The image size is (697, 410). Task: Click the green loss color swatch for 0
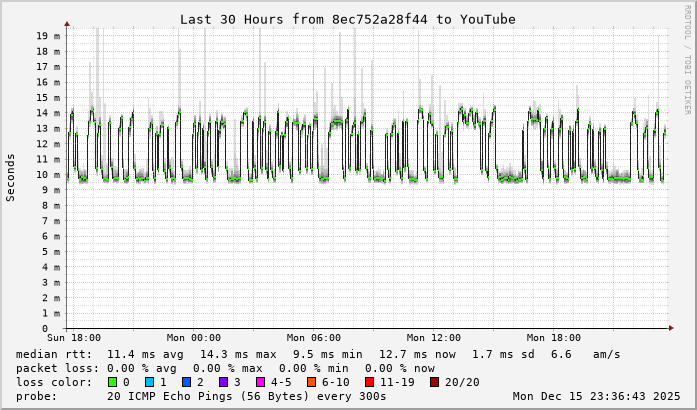click(112, 382)
